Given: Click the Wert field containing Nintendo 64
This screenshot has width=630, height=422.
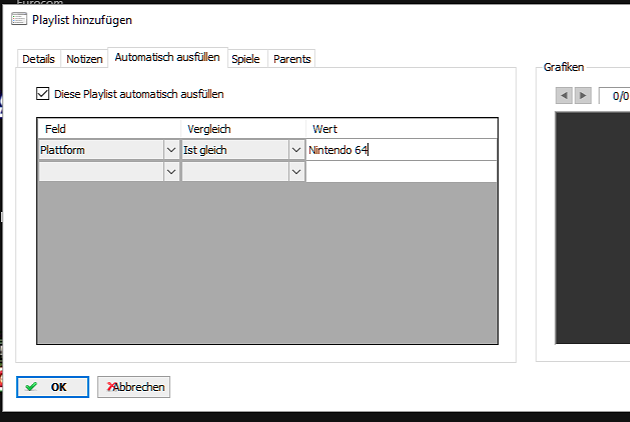Looking at the screenshot, I should click(401, 150).
